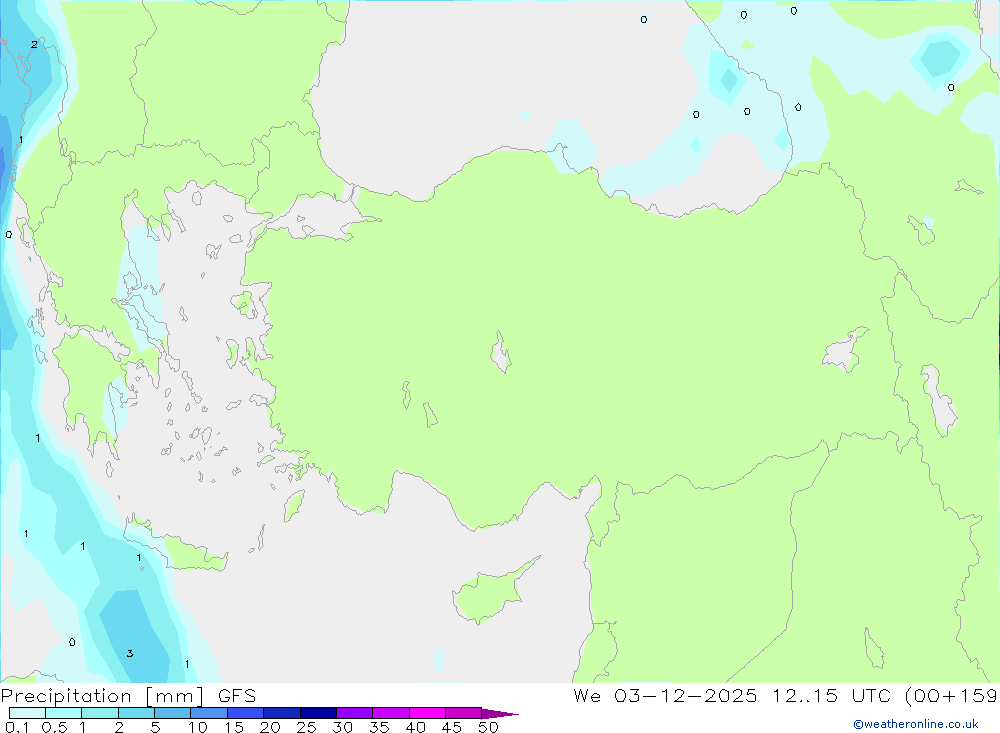
Task: Select the 2–5 mm legend color box
Action: (136, 713)
